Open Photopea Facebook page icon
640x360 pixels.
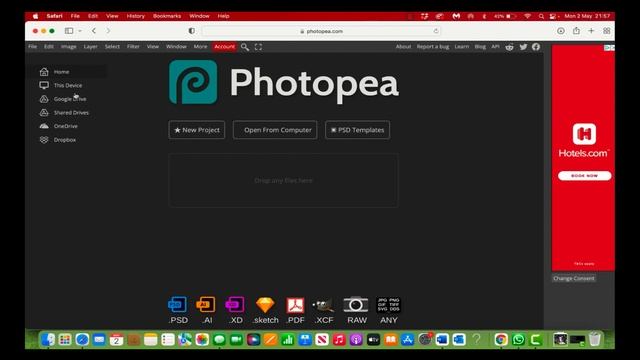tap(536, 47)
